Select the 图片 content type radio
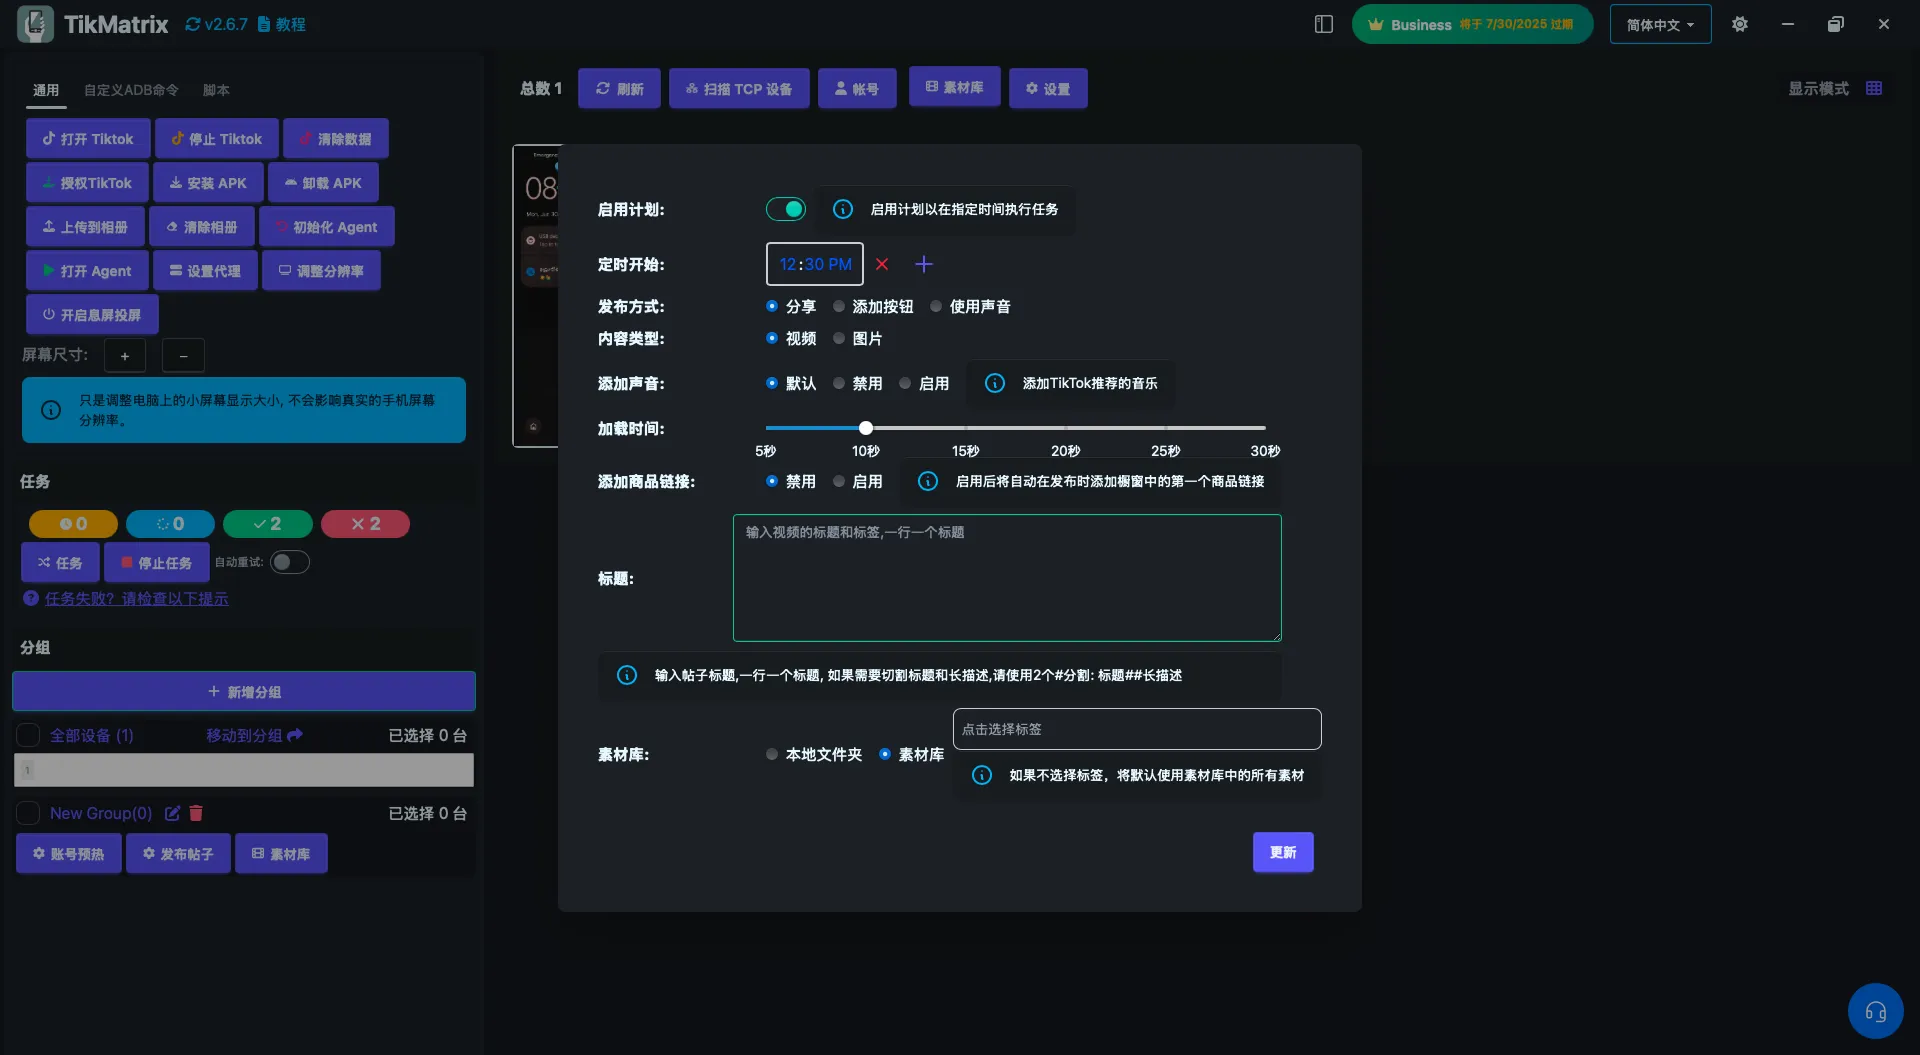Screen dimensions: 1920x1055 tap(839, 339)
